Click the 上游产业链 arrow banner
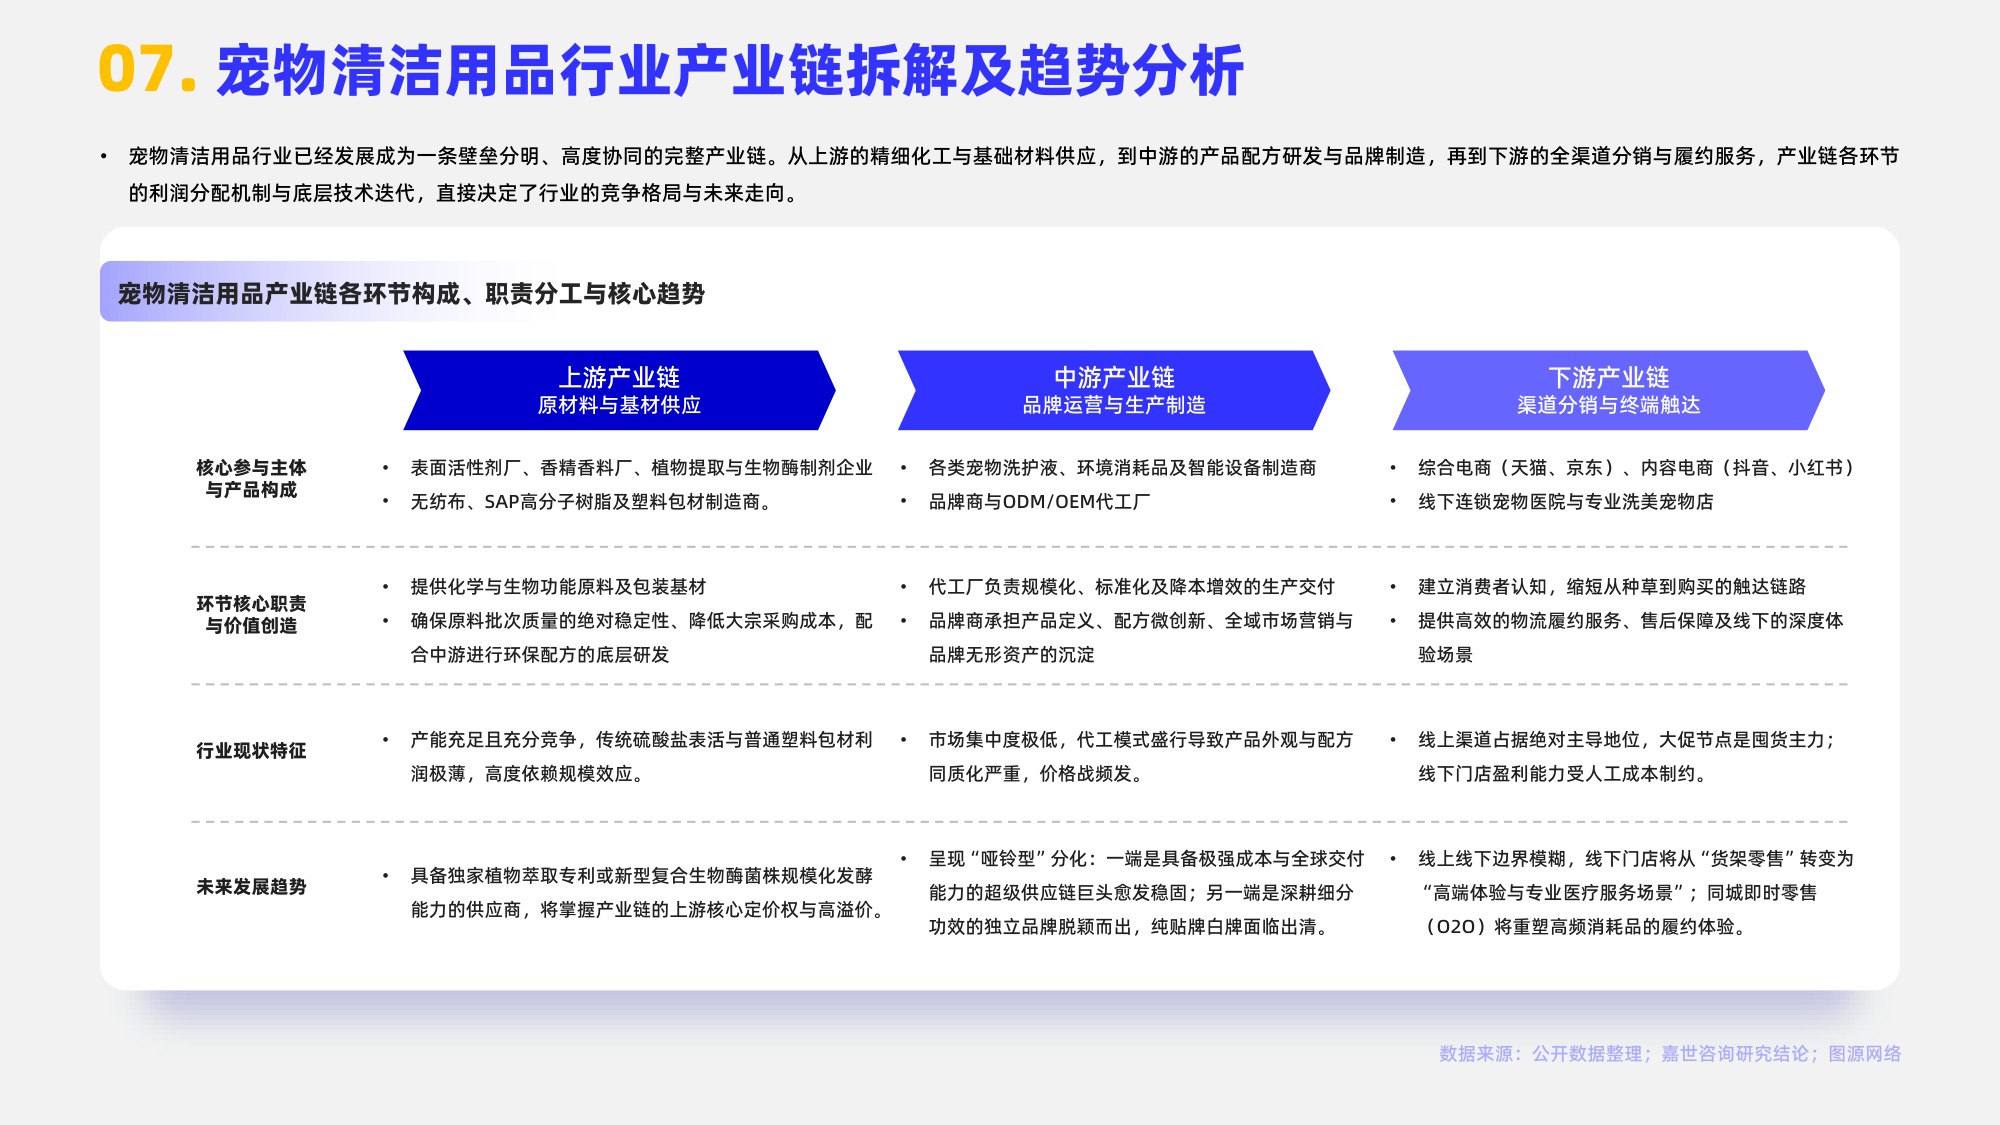This screenshot has height=1125, width=2000. click(x=619, y=390)
